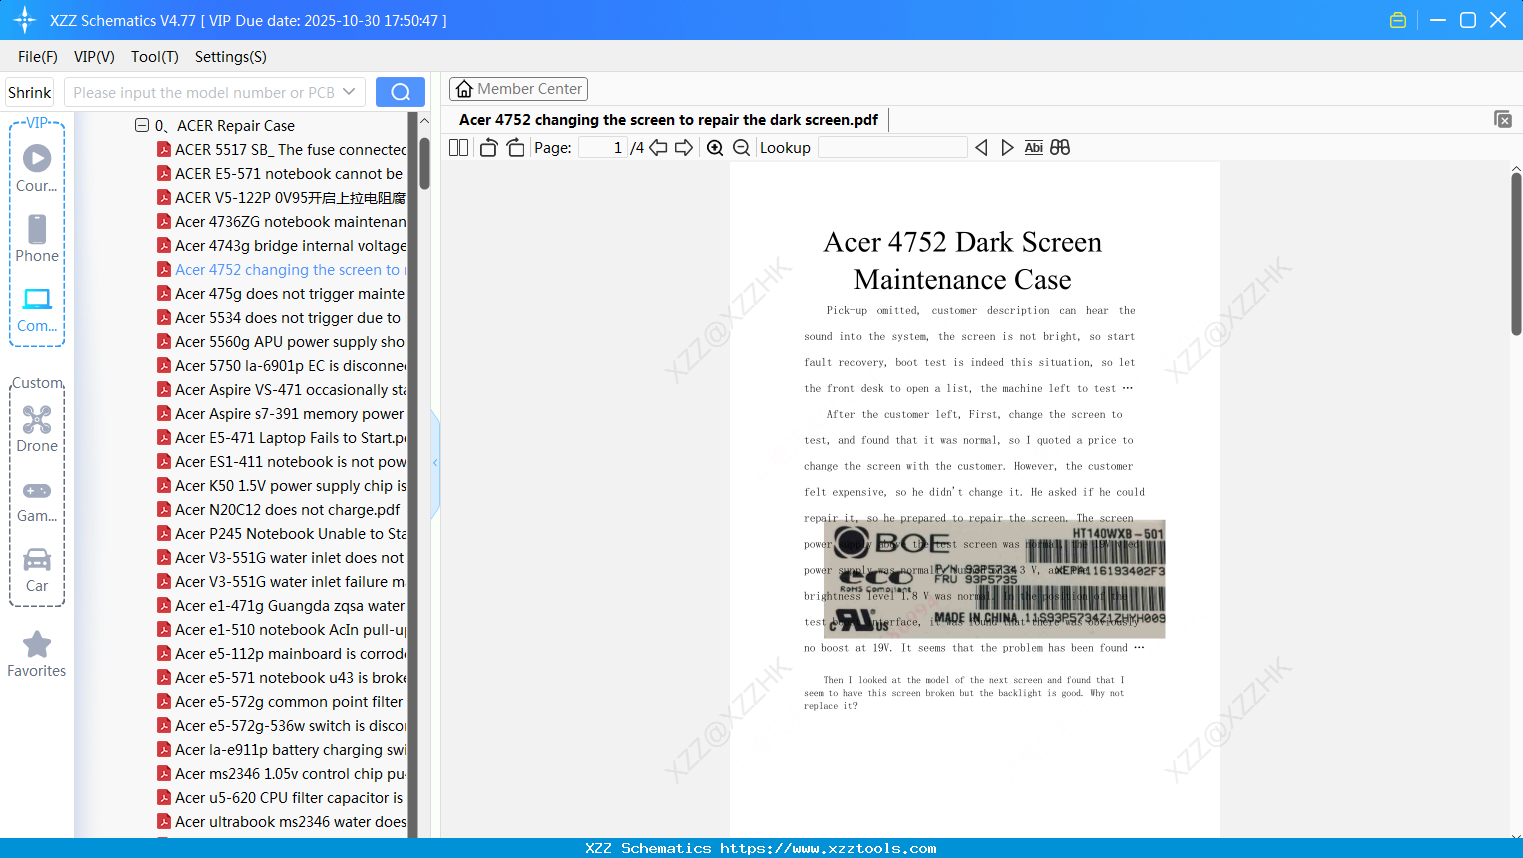This screenshot has width=1523, height=858.
Task: Click the Lookup text input field
Action: pos(893,148)
